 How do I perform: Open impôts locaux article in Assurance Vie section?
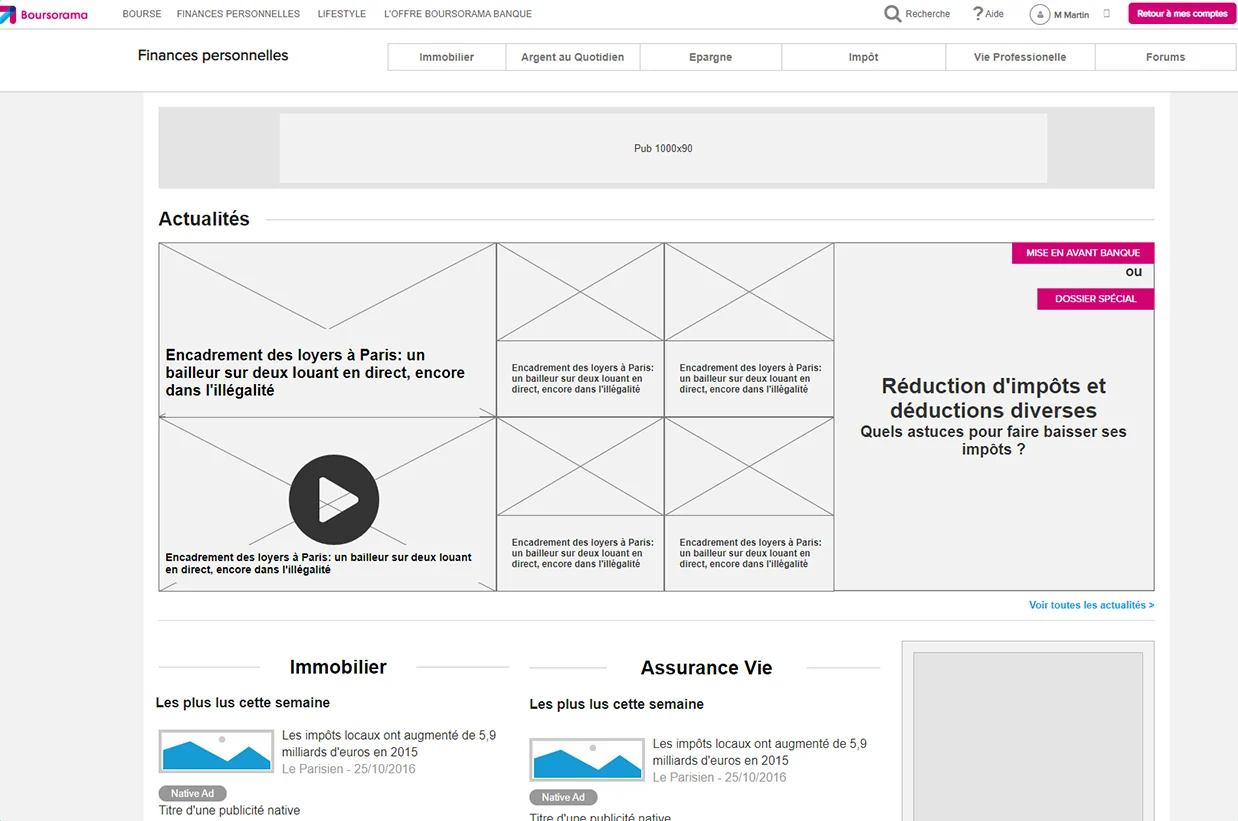pyautogui.click(x=760, y=752)
